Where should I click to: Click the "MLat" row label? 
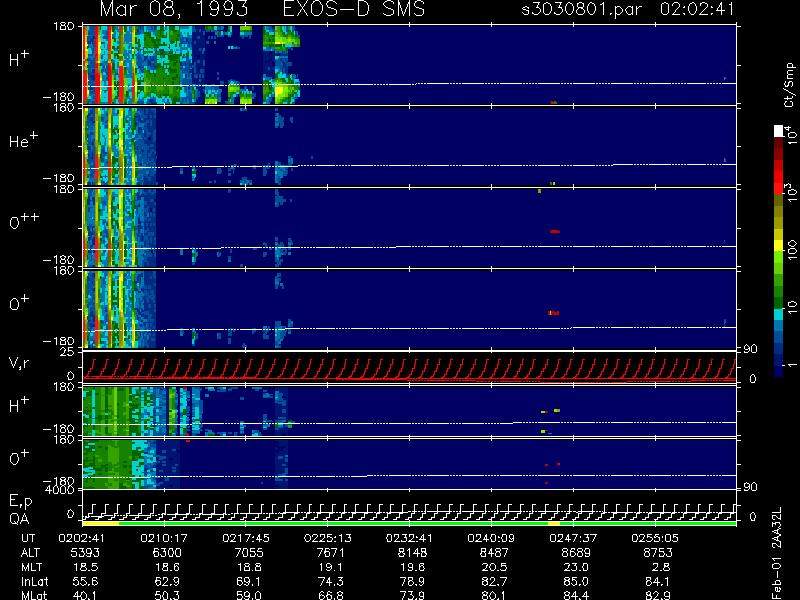pyautogui.click(x=34, y=595)
